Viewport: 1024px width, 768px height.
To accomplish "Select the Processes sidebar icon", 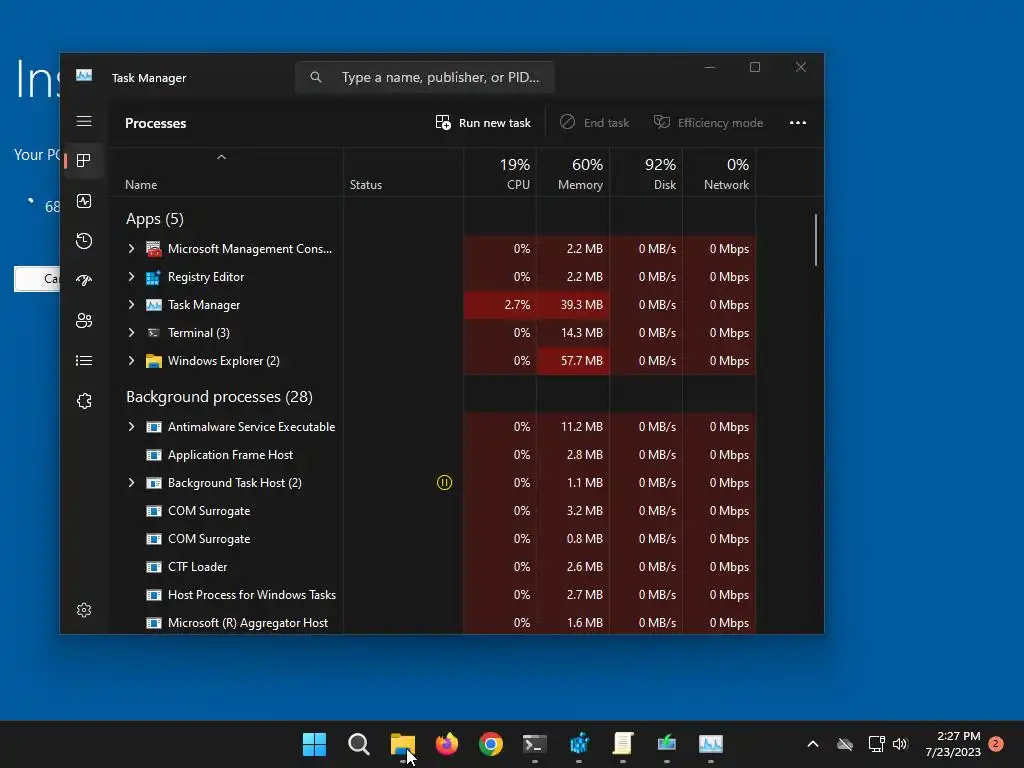I will click(x=84, y=161).
